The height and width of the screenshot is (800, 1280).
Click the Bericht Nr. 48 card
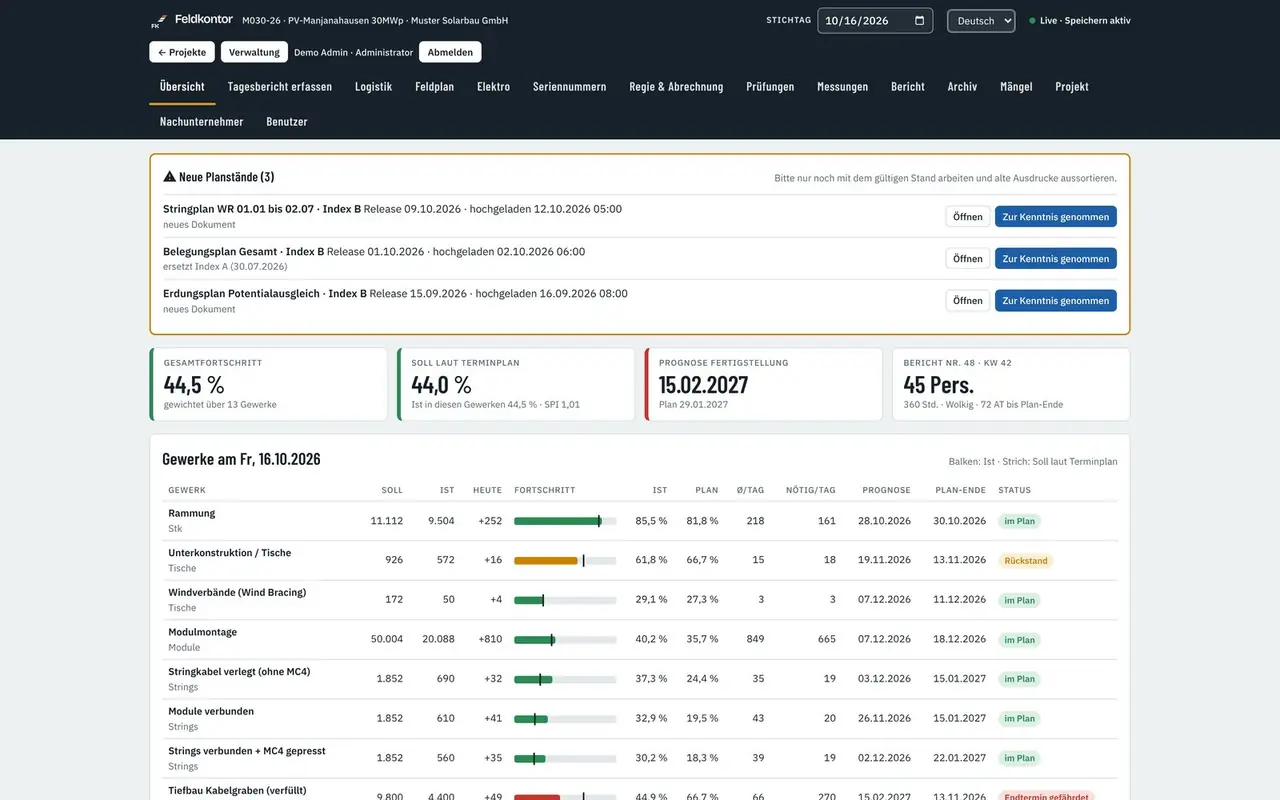[1011, 384]
